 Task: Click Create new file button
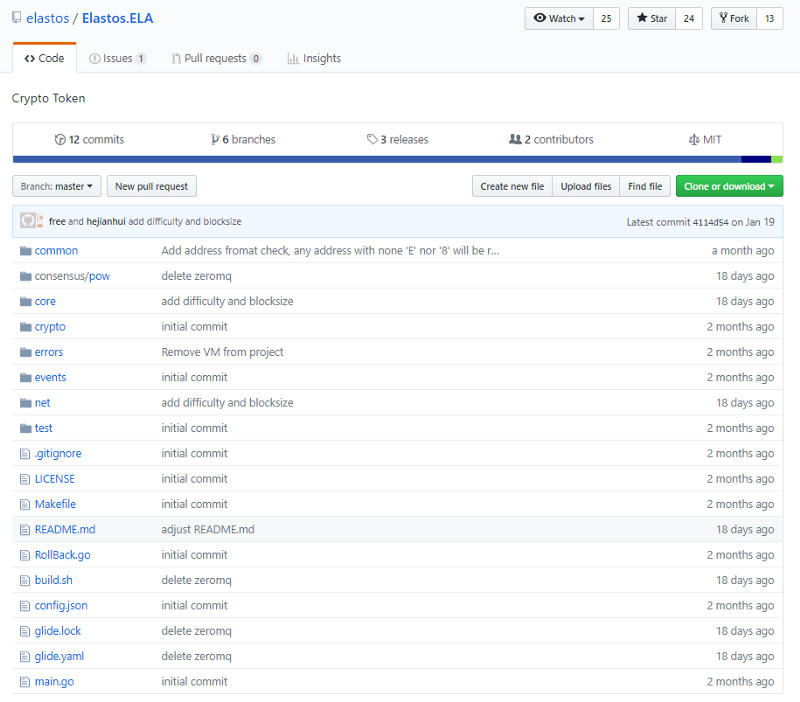[x=512, y=186]
